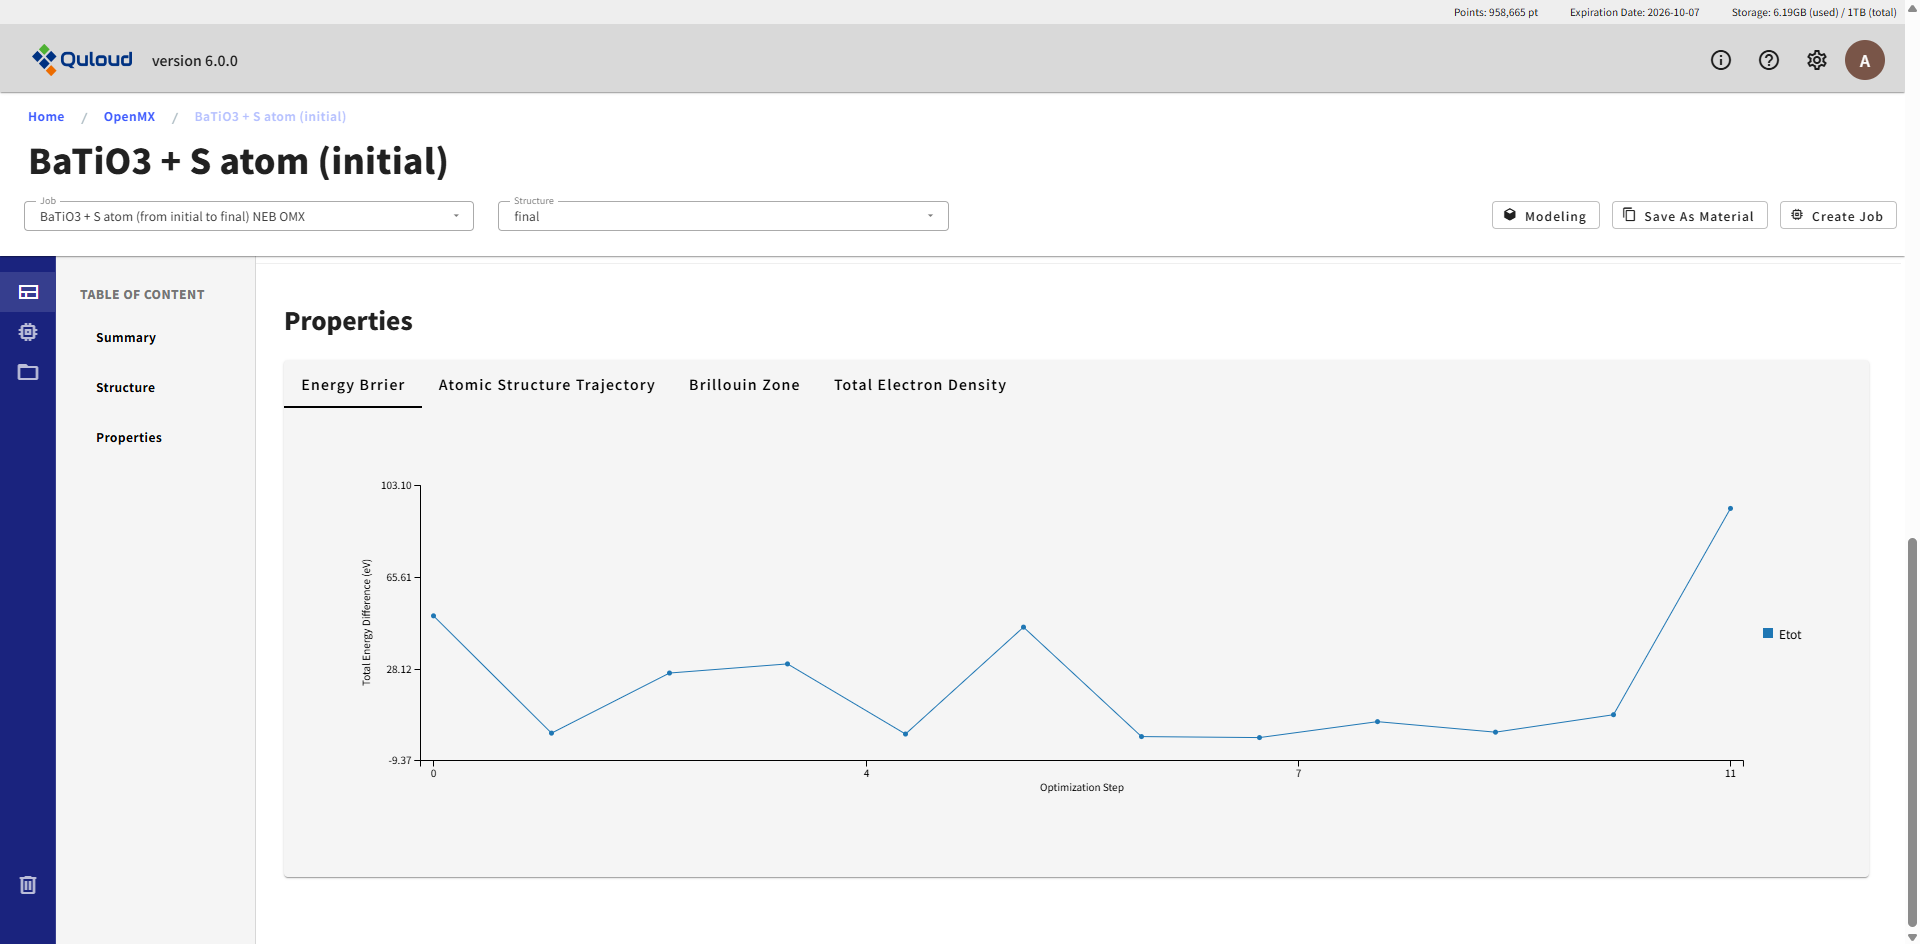Expand the Structure dropdown set to final
This screenshot has height=944, width=1920.
click(723, 216)
